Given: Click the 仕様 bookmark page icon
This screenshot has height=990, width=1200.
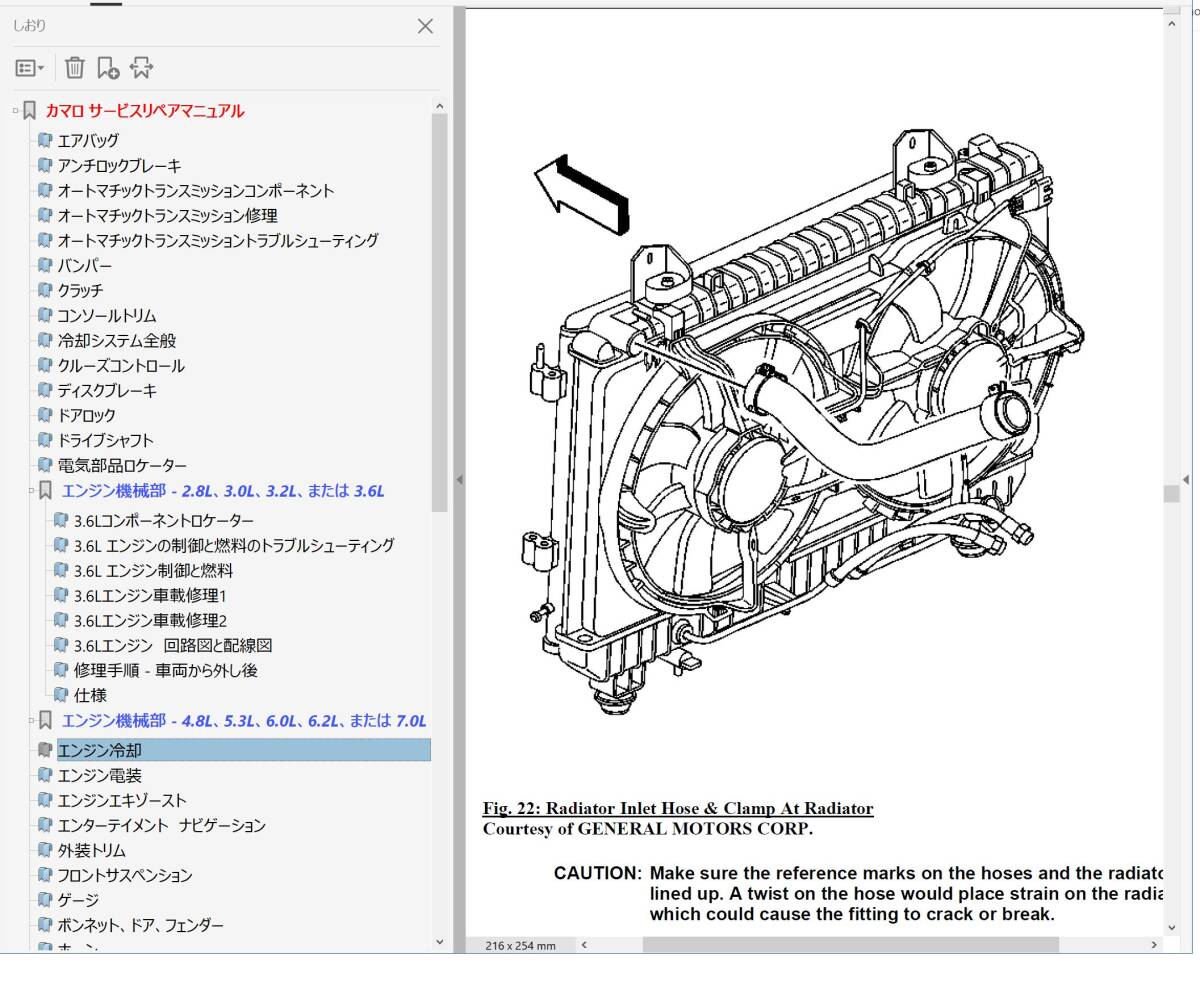Looking at the screenshot, I should point(60,694).
